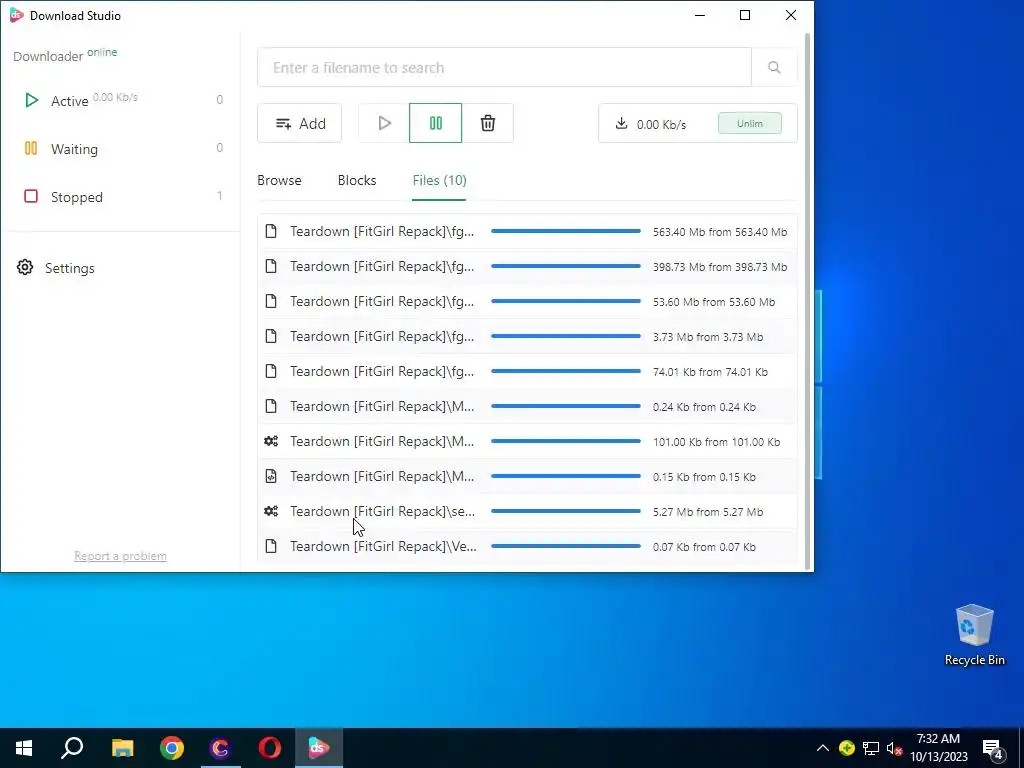Click code file icon of 0.15 Kb row

(x=271, y=476)
